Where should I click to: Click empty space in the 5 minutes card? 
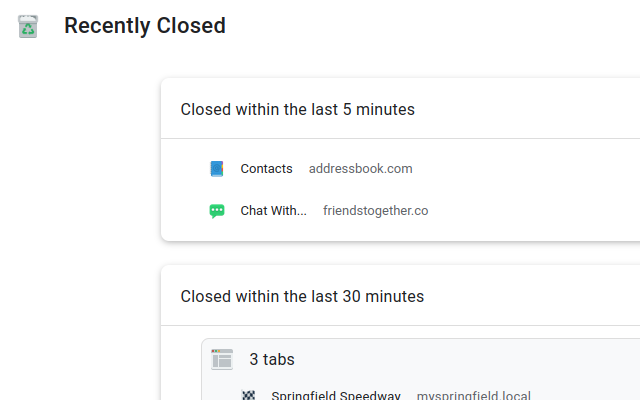tap(531, 190)
